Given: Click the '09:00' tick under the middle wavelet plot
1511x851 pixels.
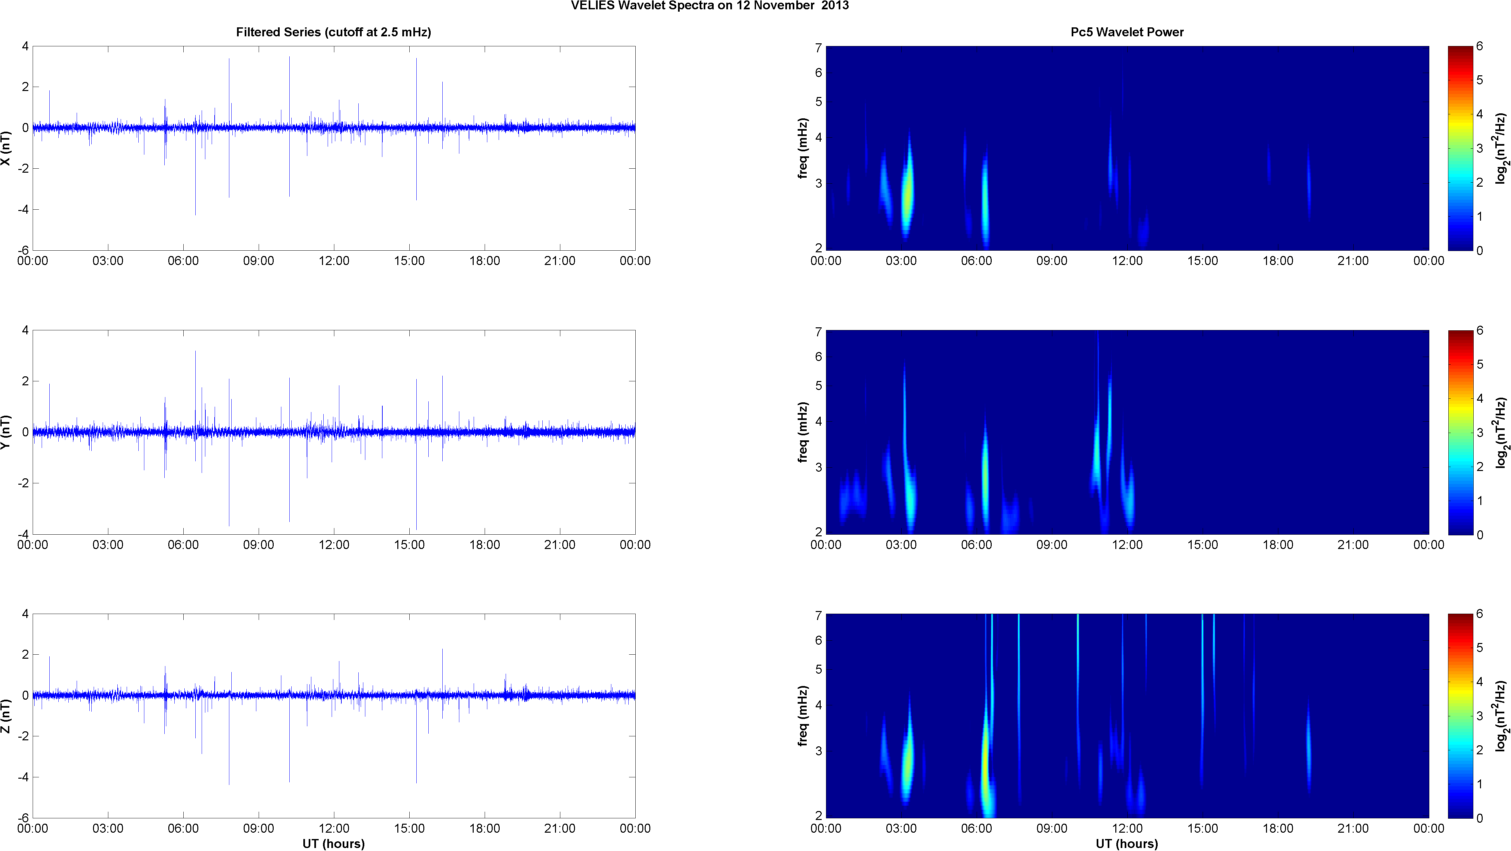Looking at the screenshot, I should point(1052,545).
